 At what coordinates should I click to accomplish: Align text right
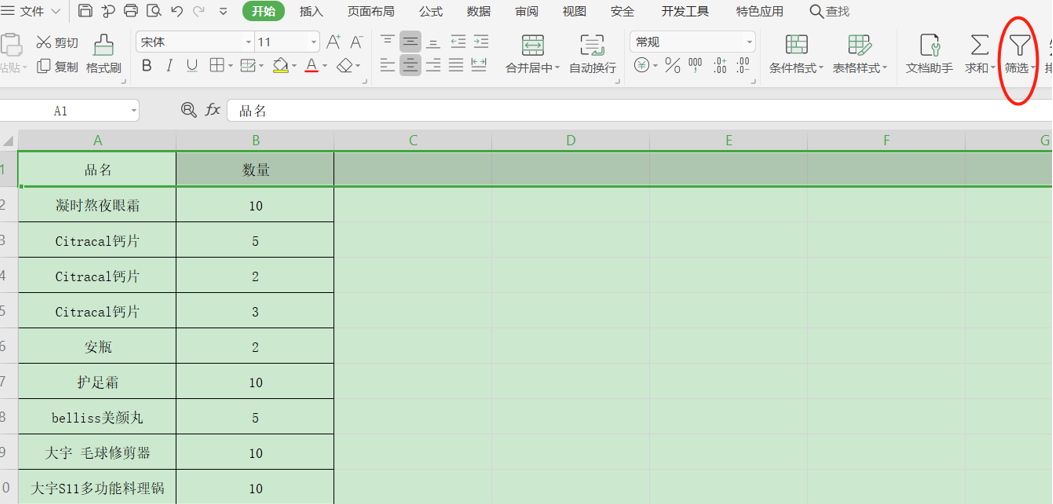(434, 65)
